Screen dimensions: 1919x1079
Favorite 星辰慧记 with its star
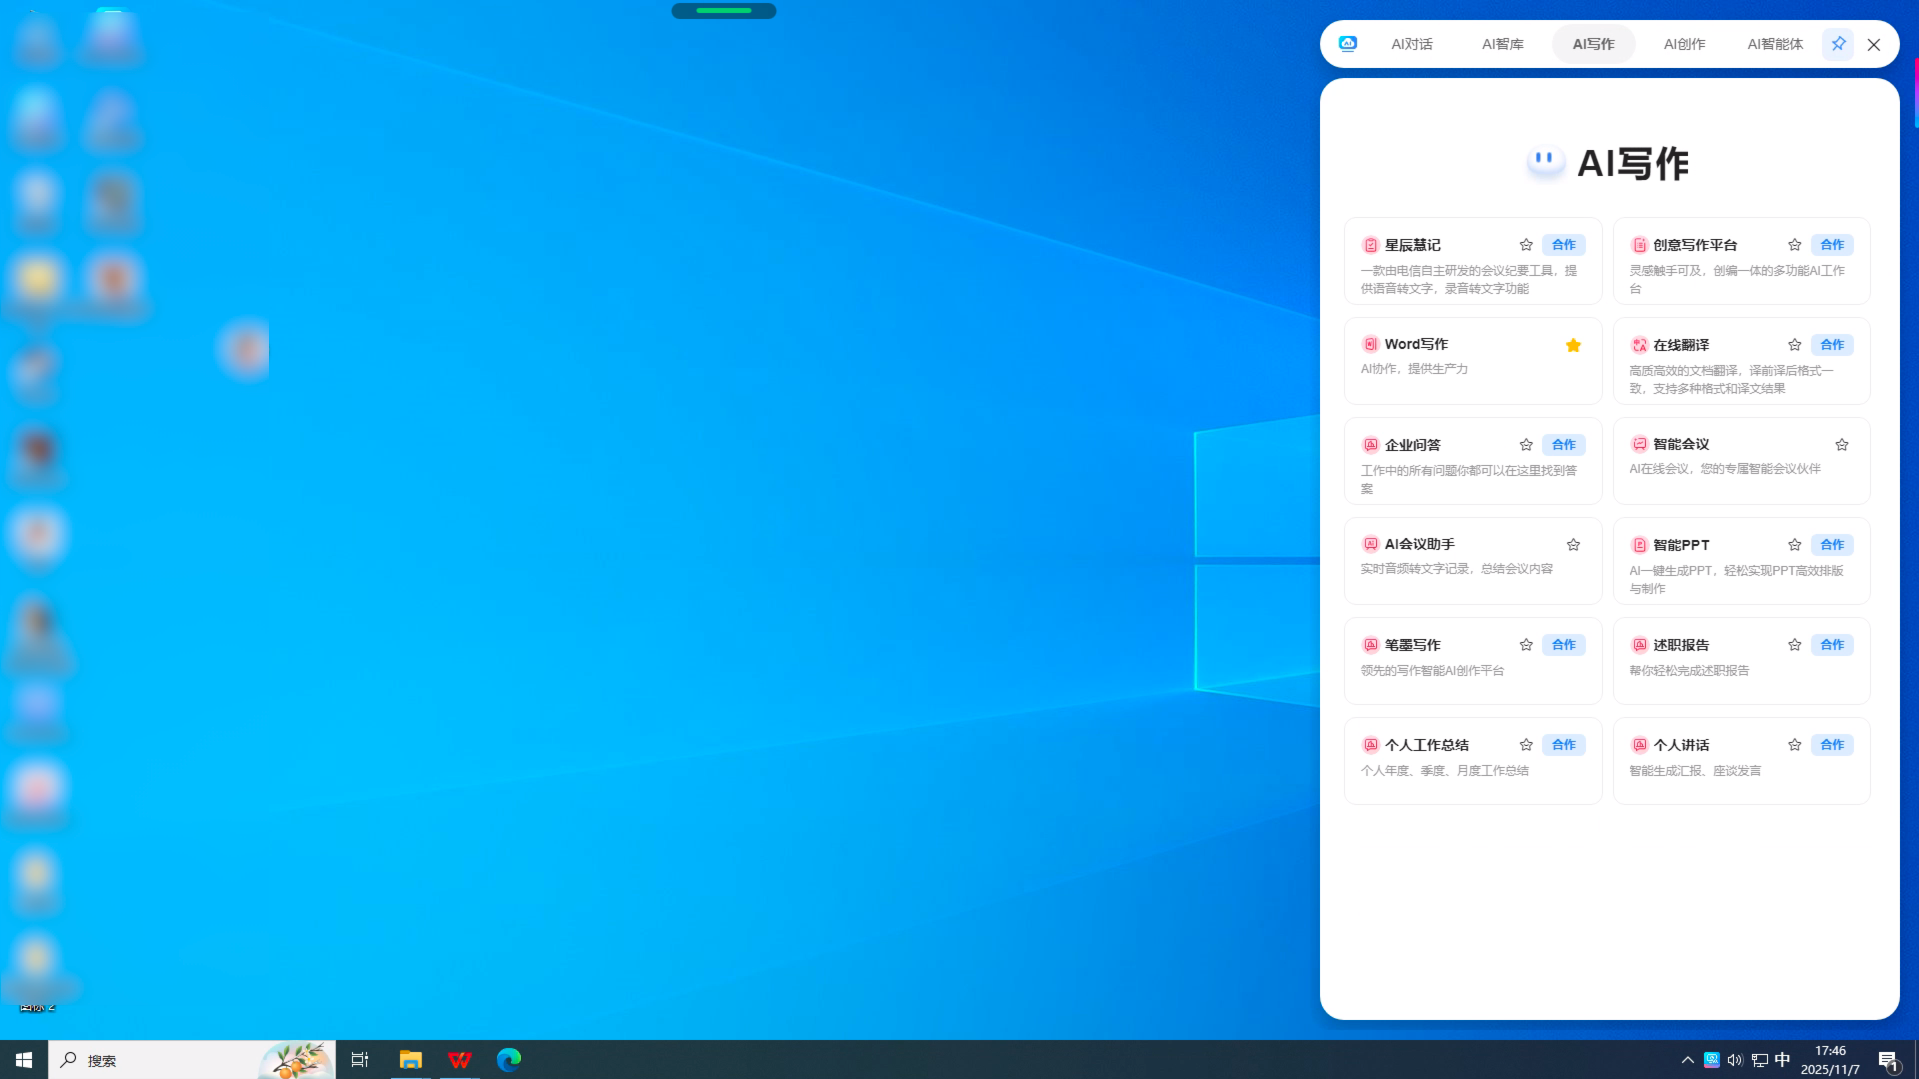[1526, 245]
